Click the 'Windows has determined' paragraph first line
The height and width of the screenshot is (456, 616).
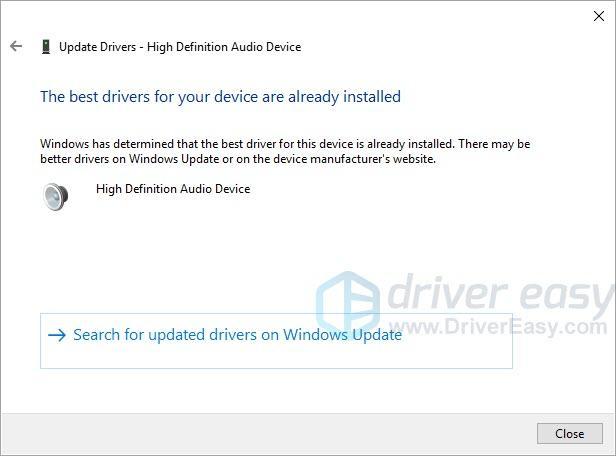point(285,144)
